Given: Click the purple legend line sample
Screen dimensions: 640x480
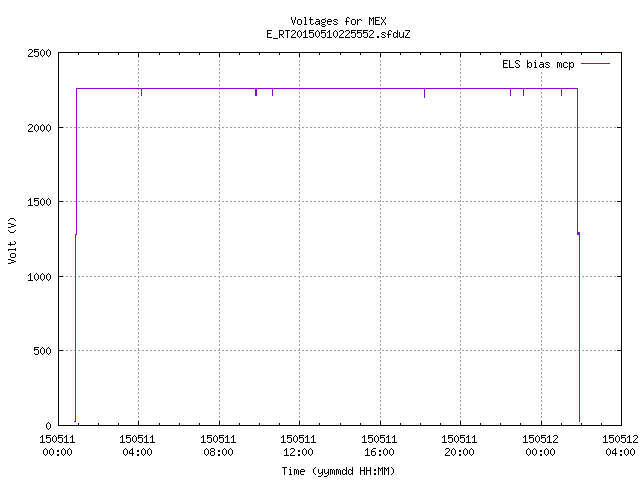Looking at the screenshot, I should point(595,64).
